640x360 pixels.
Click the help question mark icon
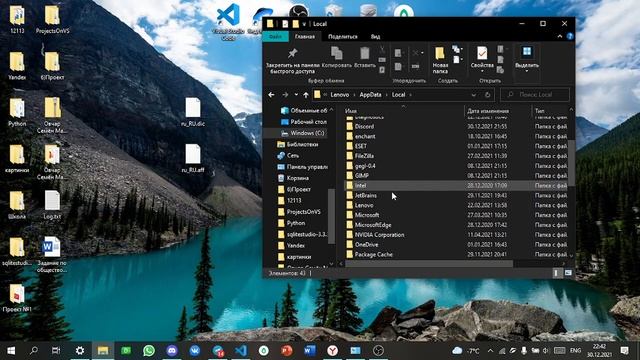570,36
